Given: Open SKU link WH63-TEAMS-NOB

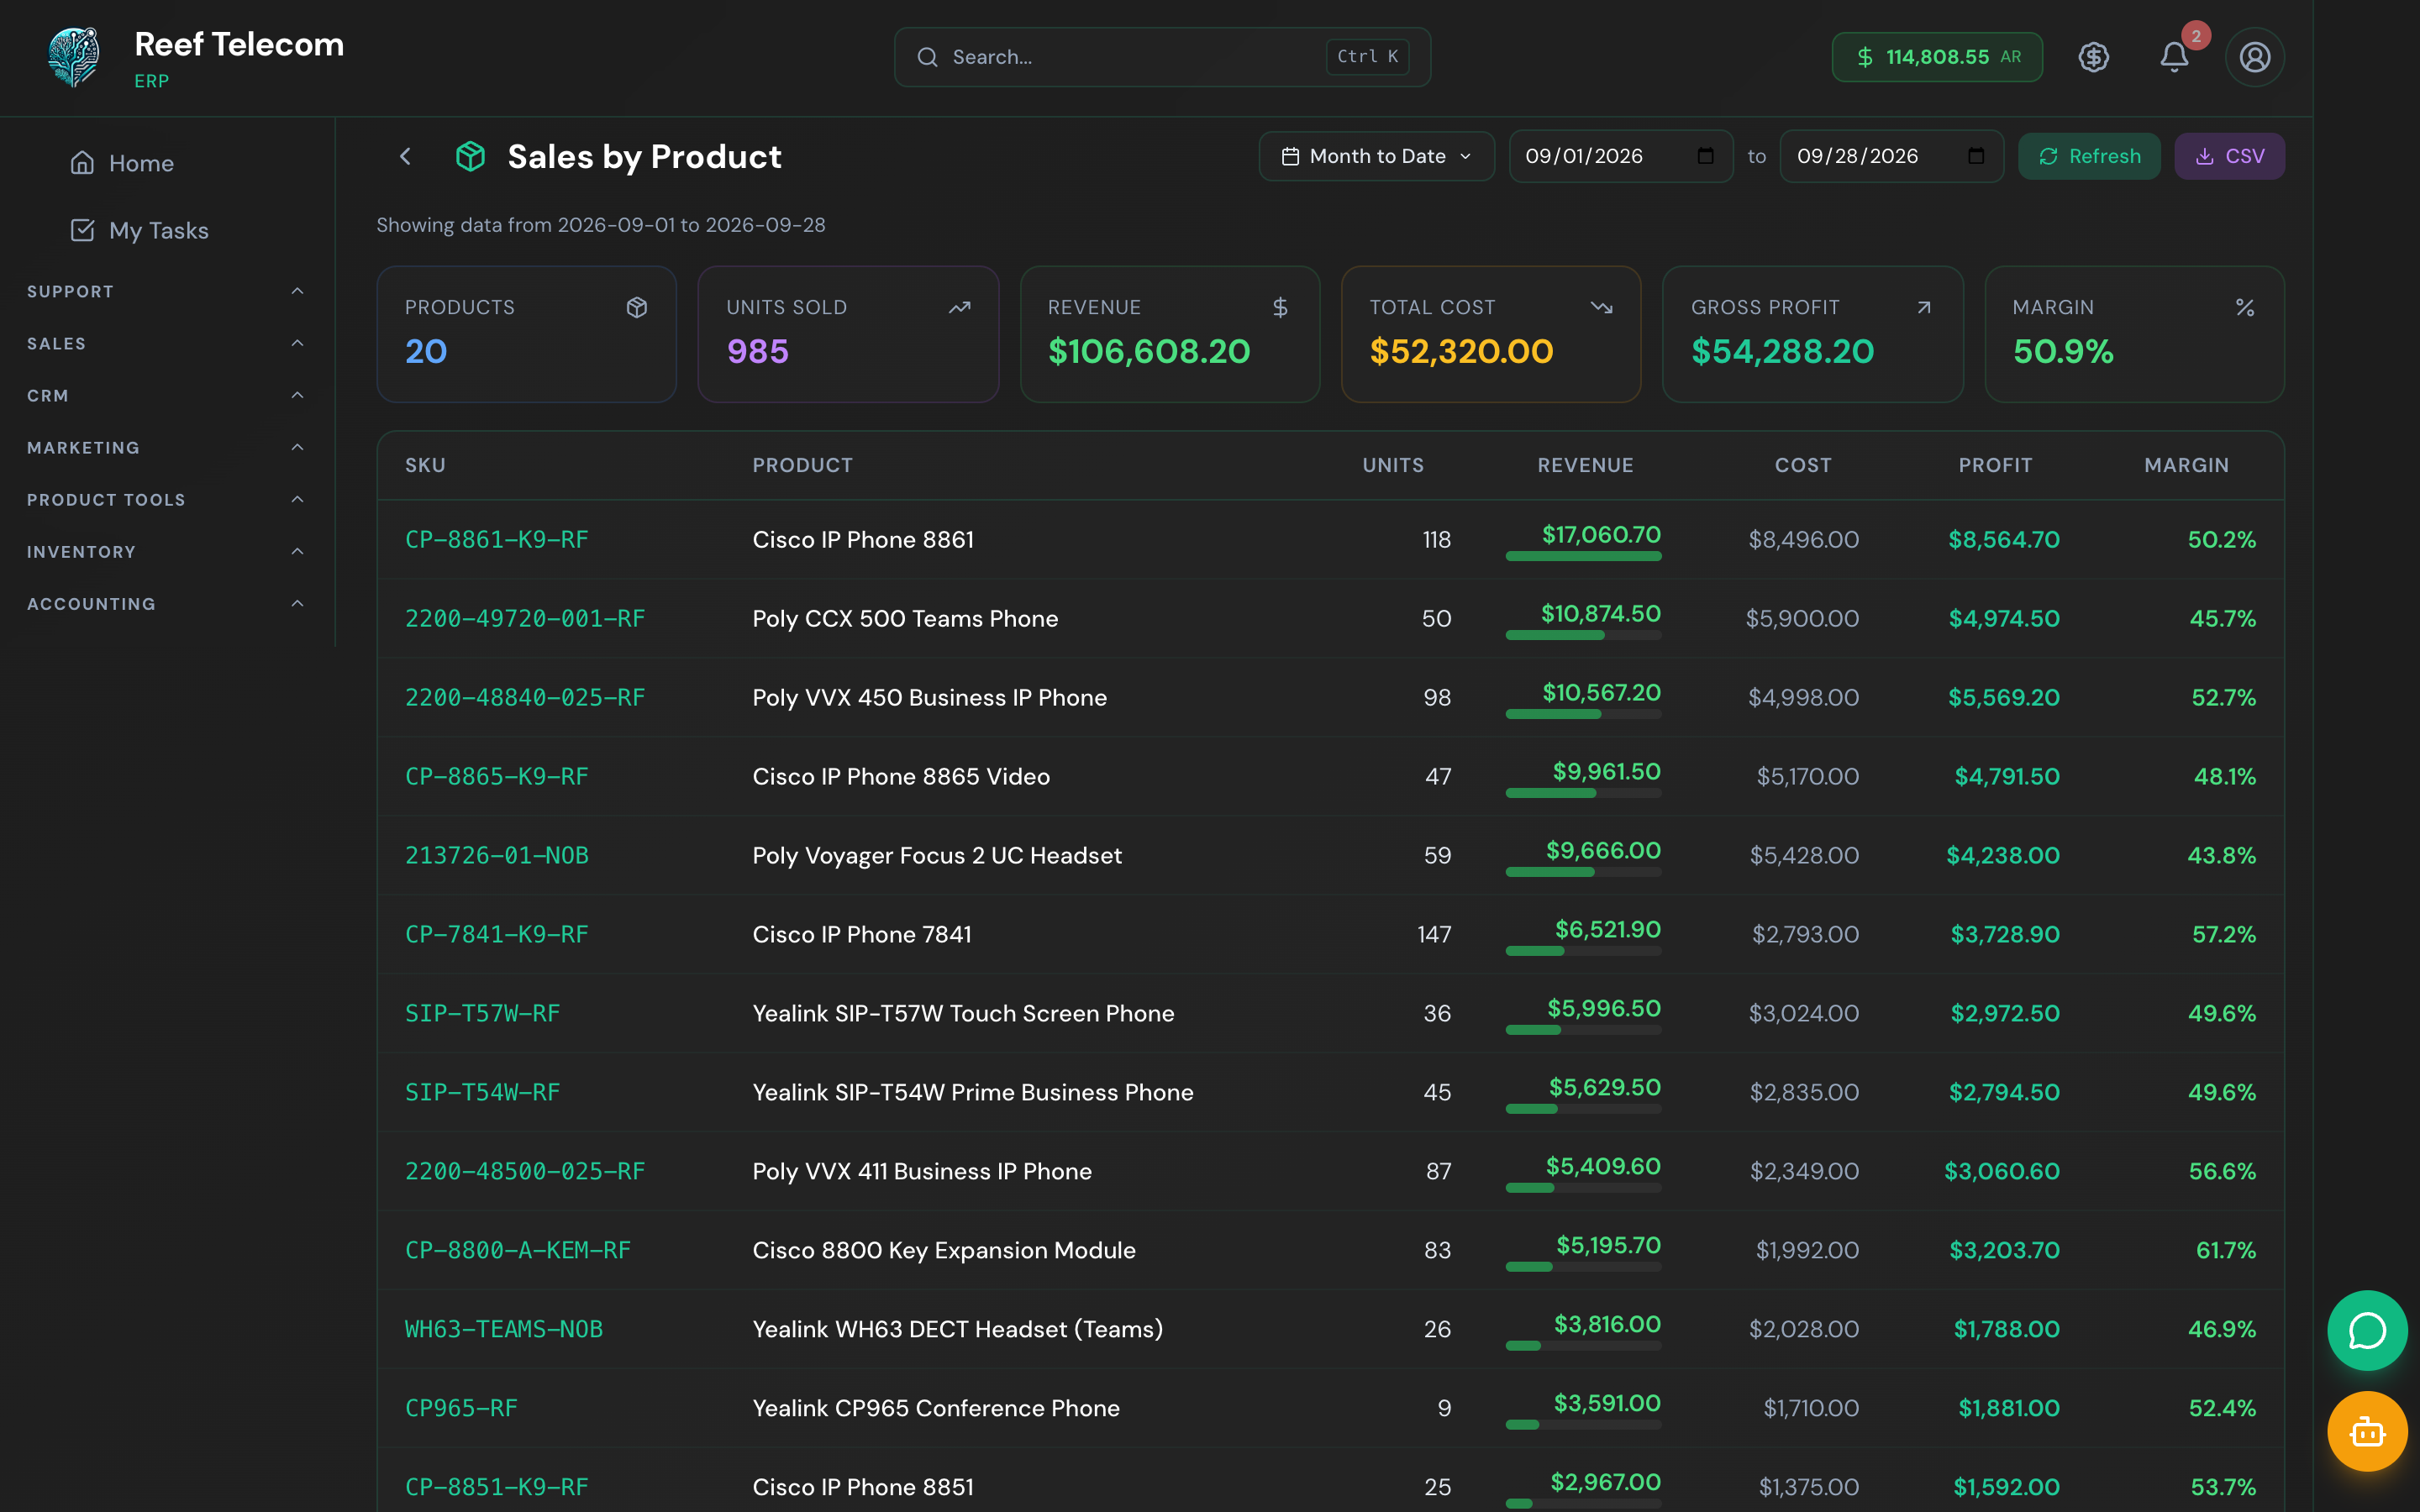Looking at the screenshot, I should point(504,1329).
